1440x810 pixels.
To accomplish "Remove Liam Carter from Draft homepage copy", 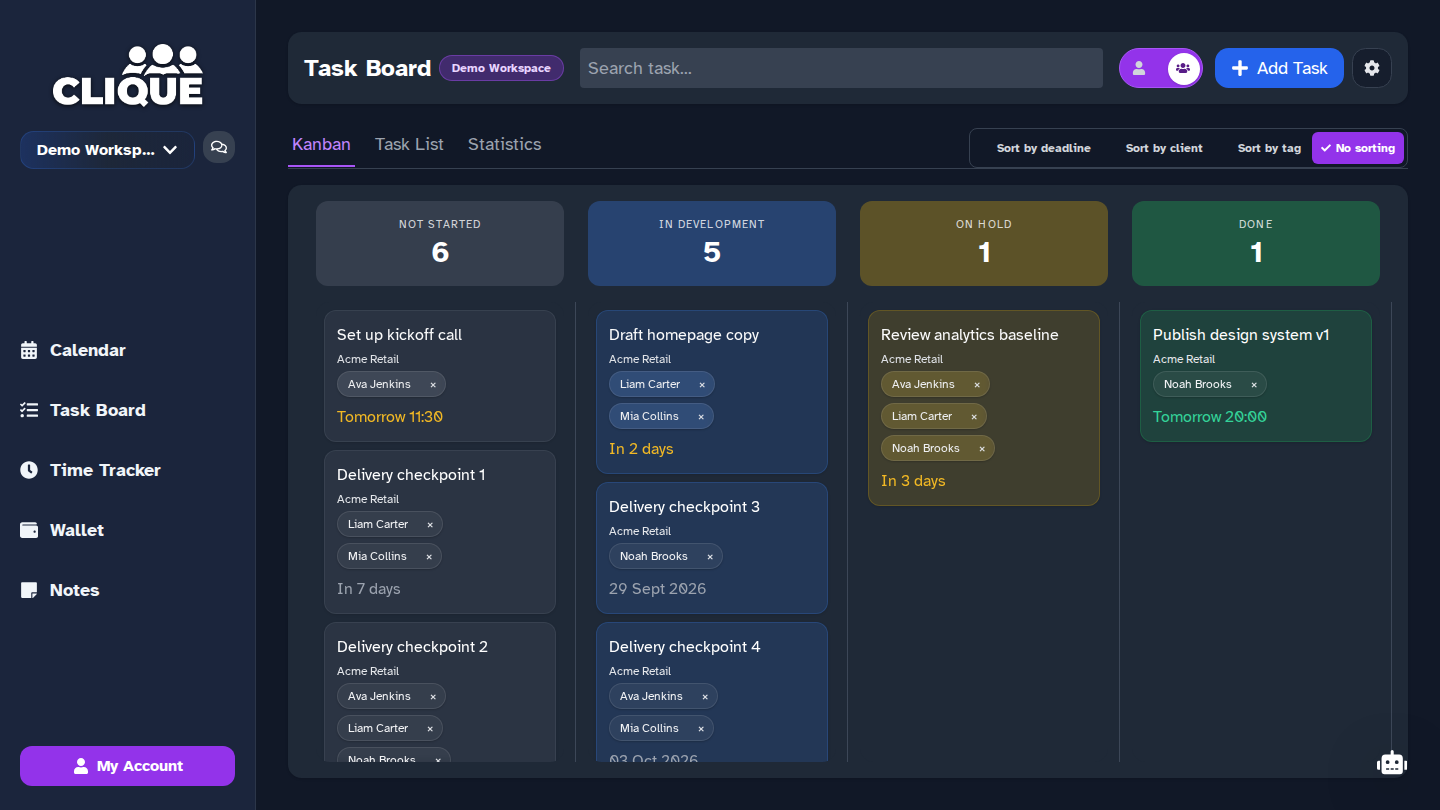I will [x=702, y=385].
